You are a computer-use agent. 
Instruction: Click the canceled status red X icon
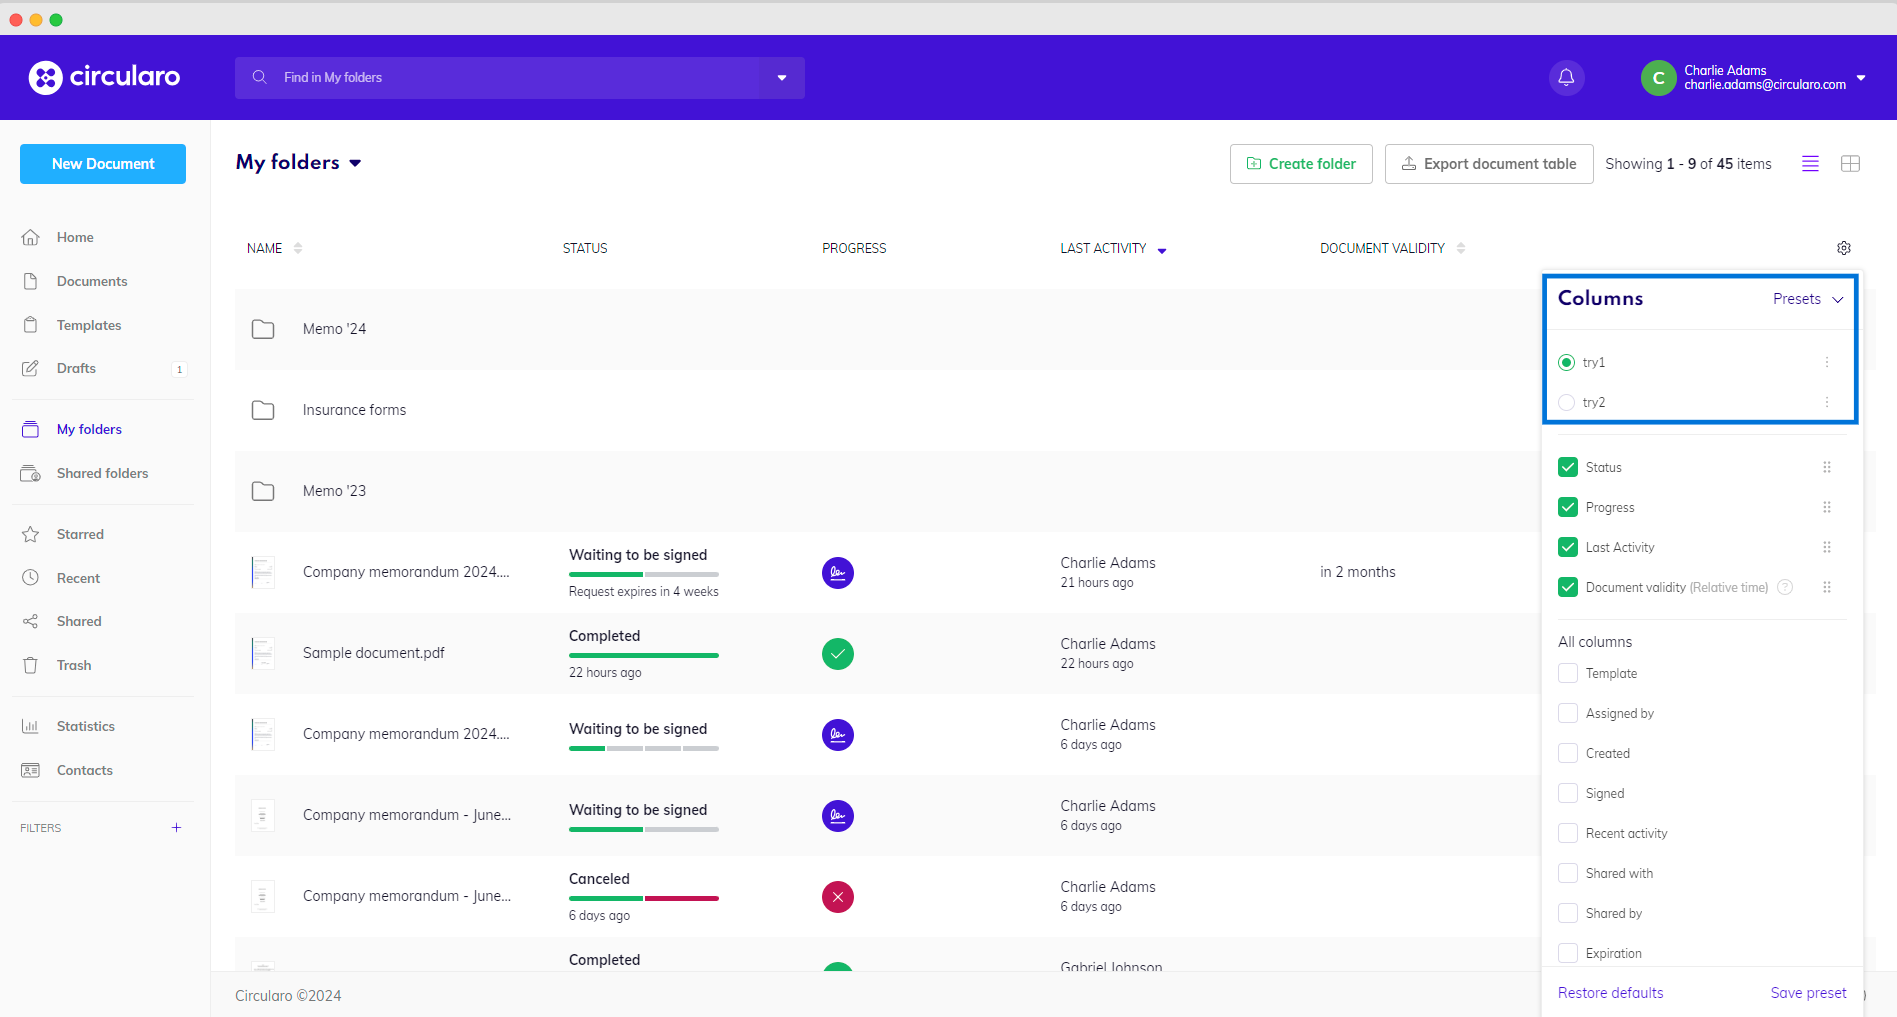click(837, 897)
